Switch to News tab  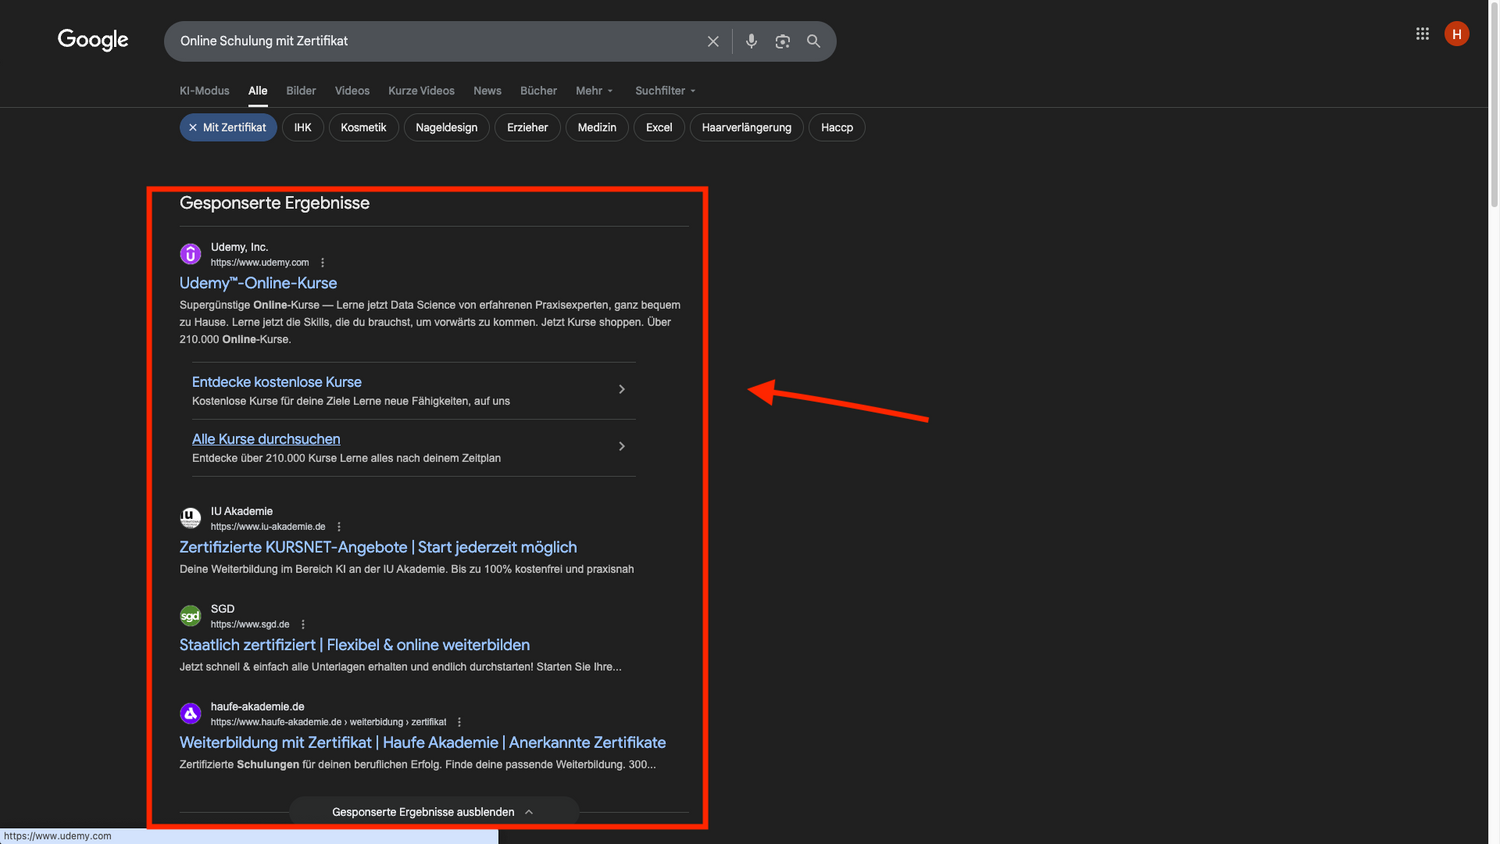tap(487, 91)
